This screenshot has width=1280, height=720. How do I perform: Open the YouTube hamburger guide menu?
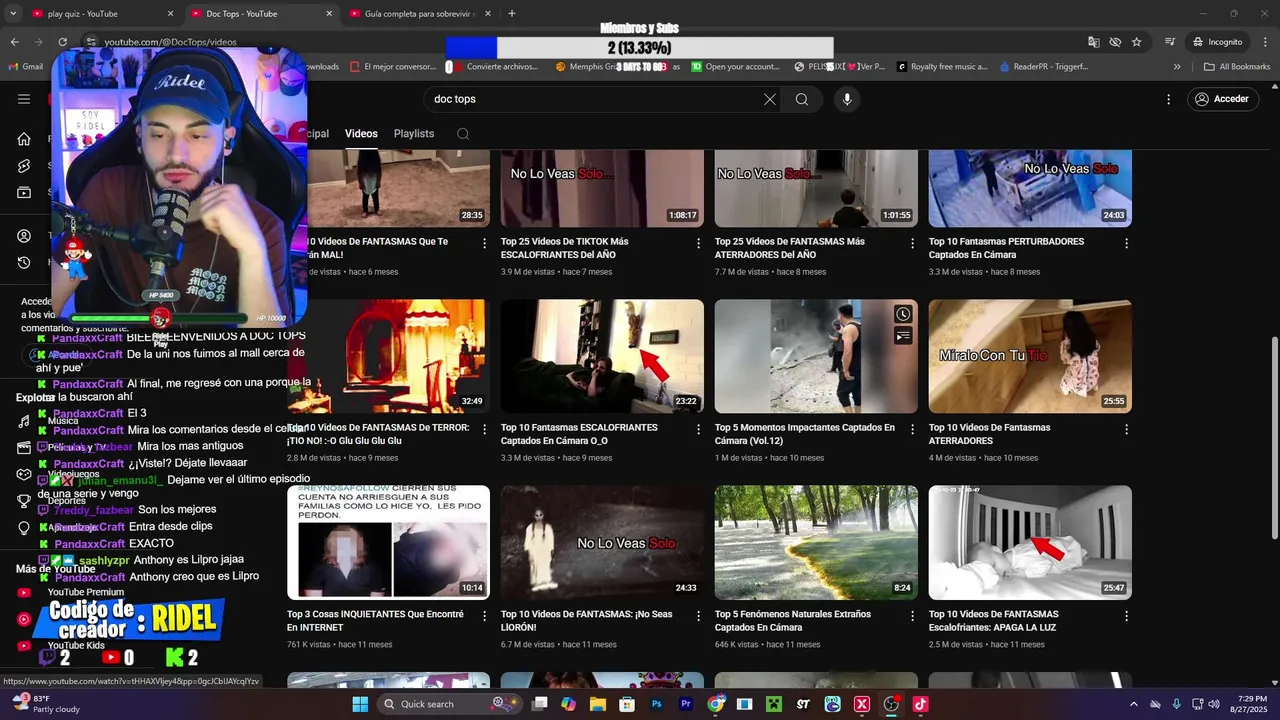pos(24,99)
